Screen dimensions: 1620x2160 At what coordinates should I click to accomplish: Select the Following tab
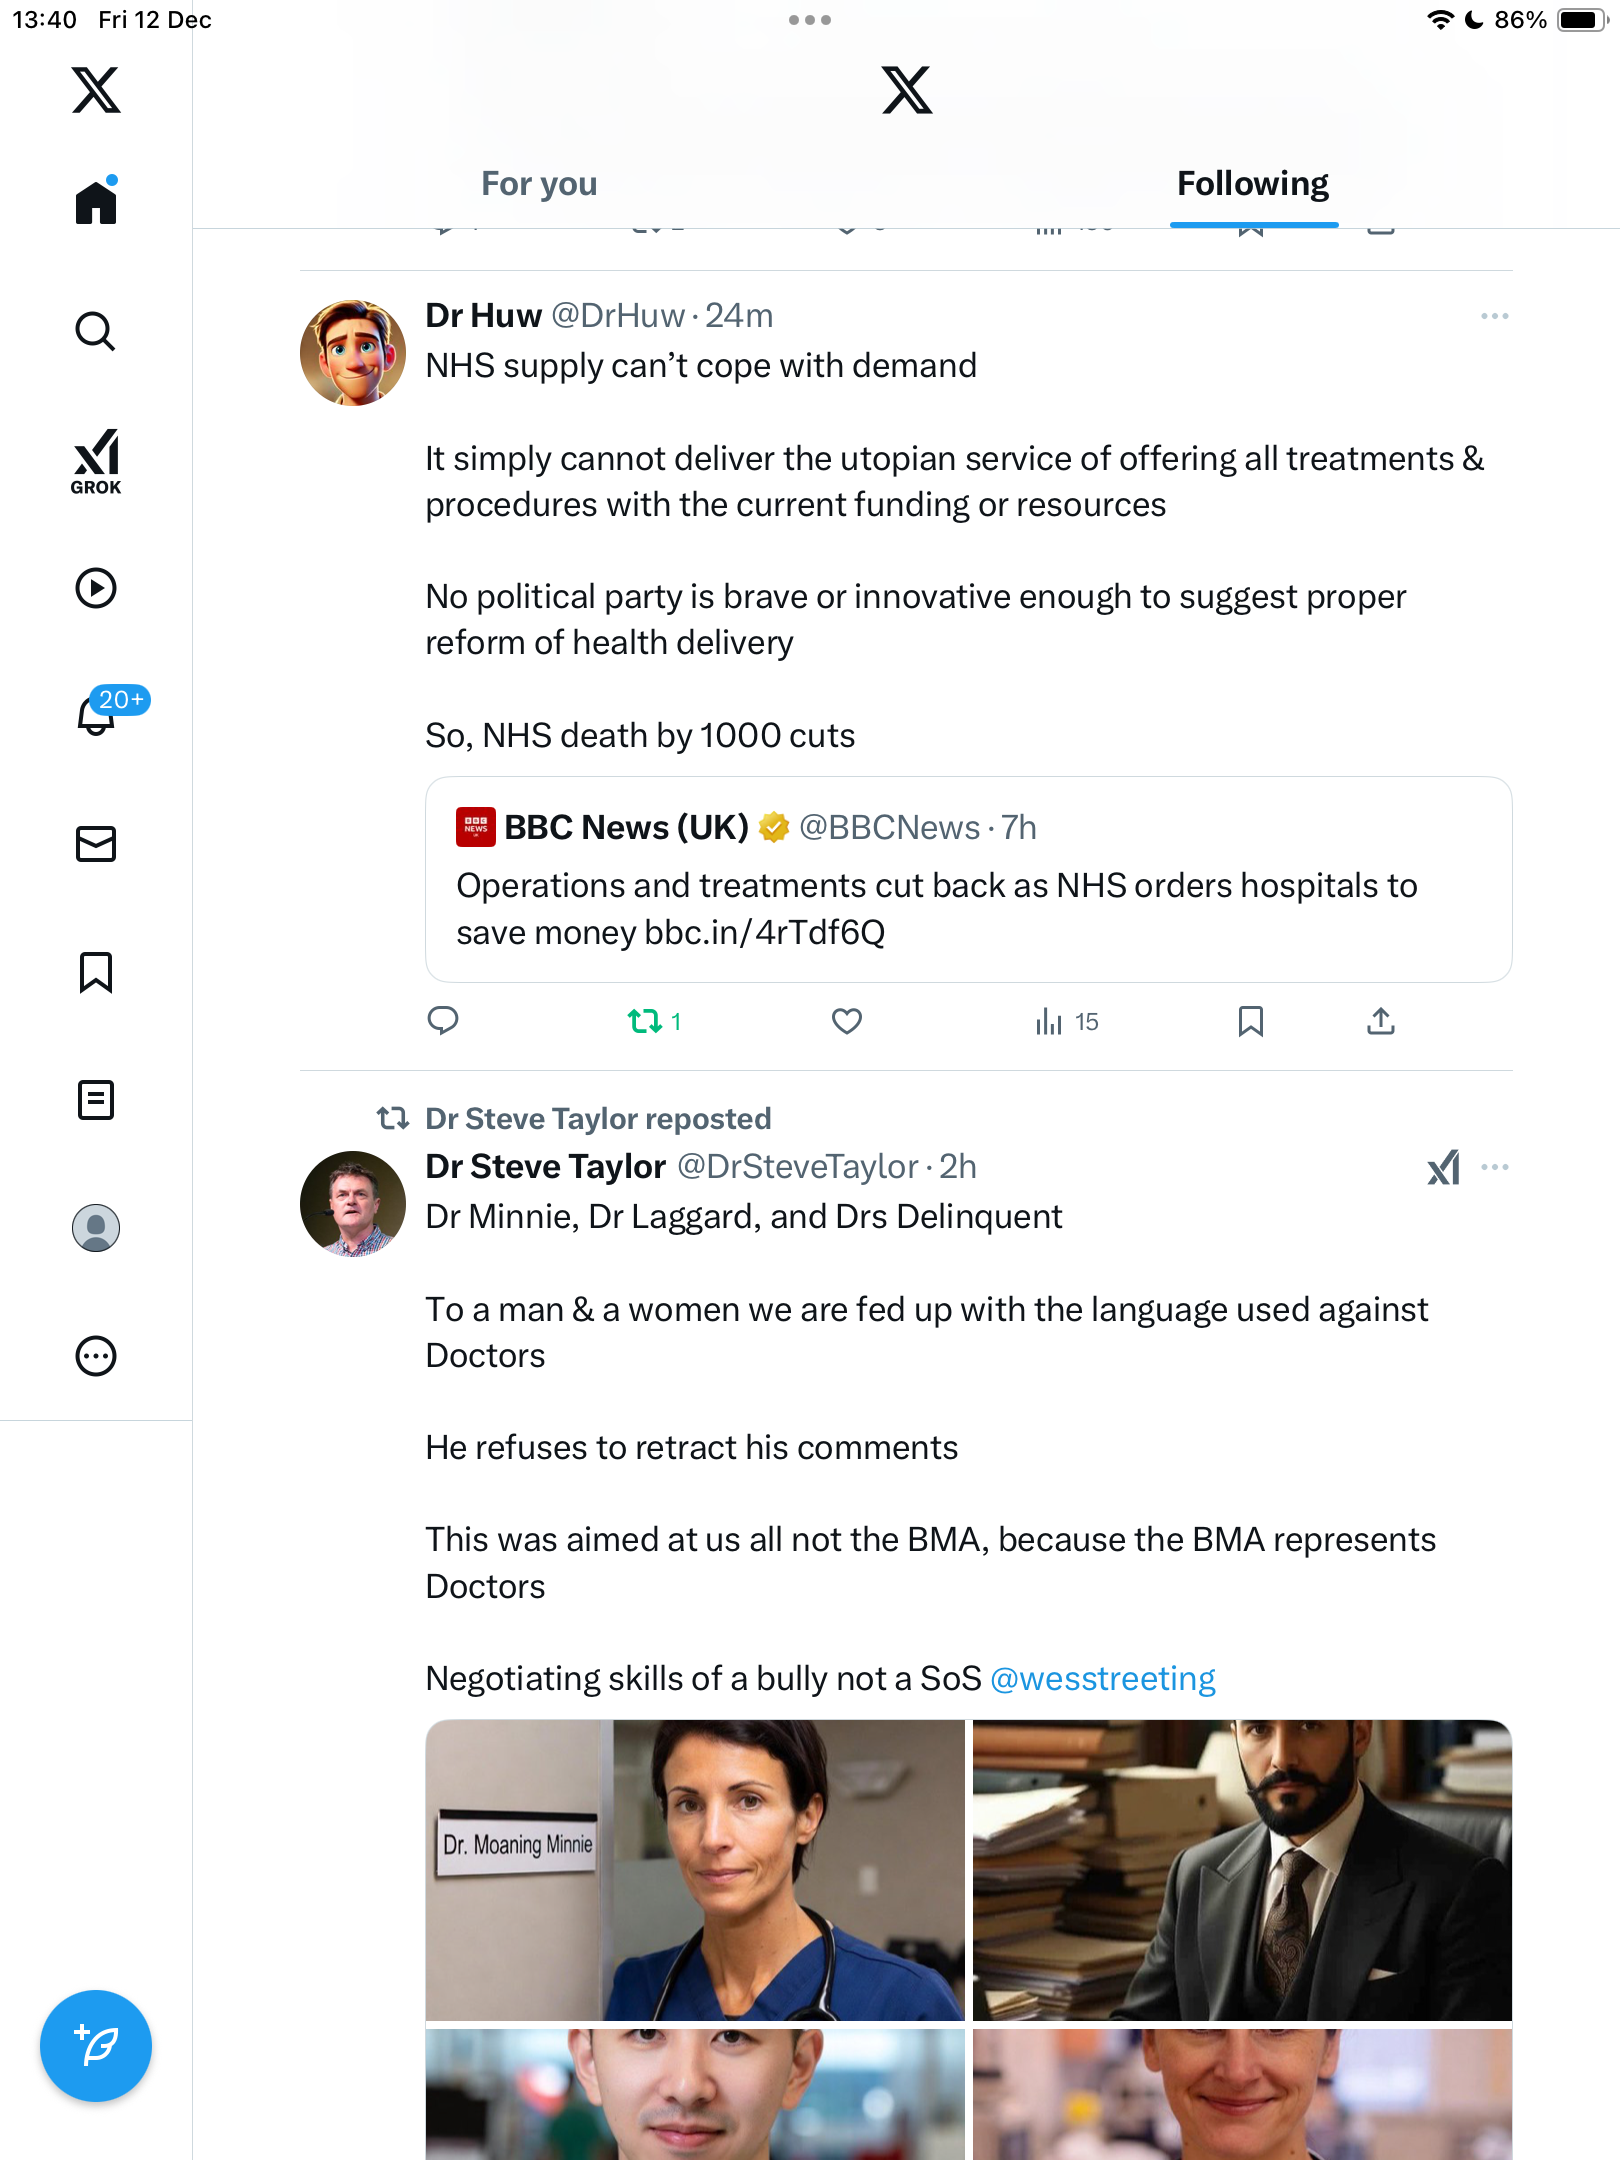tap(1252, 184)
